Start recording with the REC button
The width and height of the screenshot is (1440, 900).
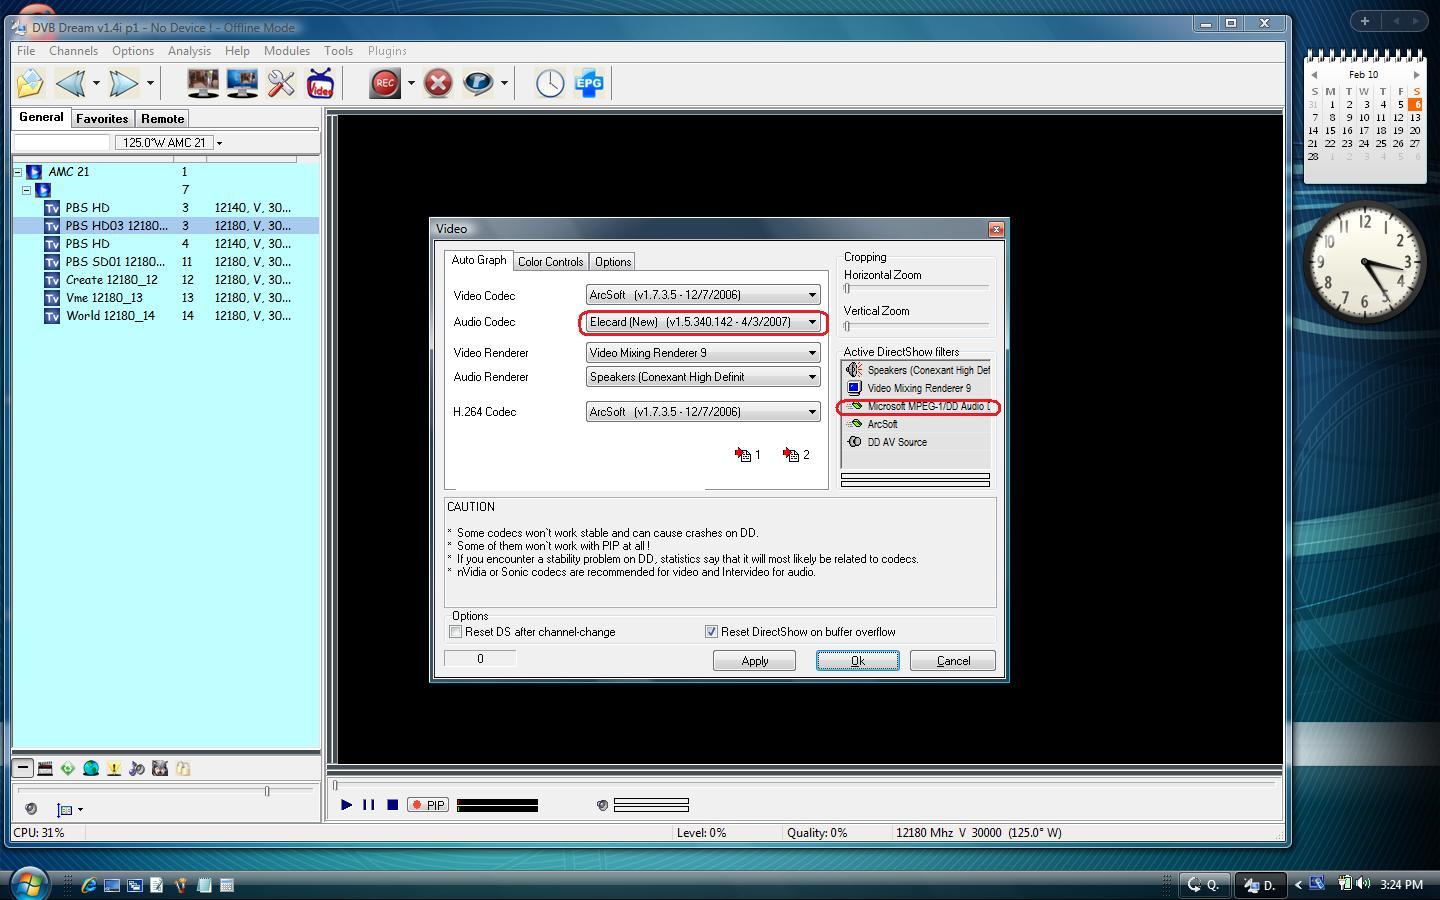(x=385, y=83)
